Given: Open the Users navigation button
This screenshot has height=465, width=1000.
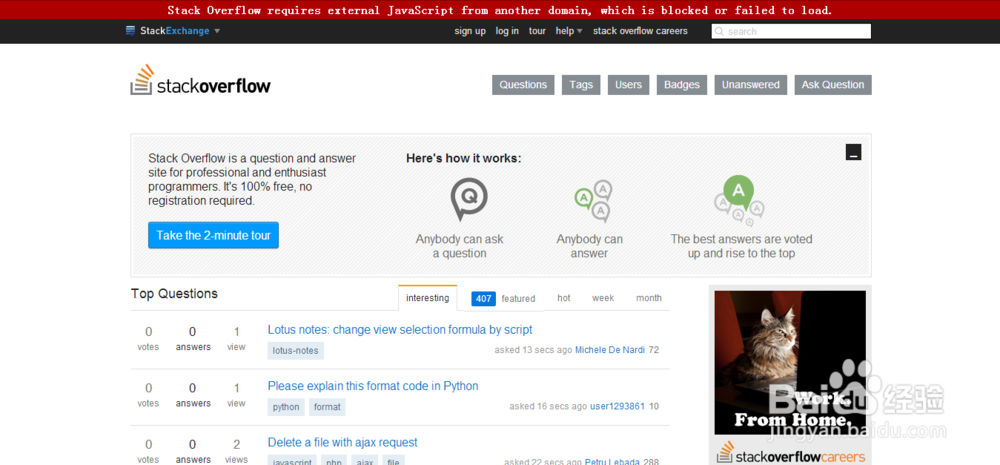Looking at the screenshot, I should [x=628, y=85].
